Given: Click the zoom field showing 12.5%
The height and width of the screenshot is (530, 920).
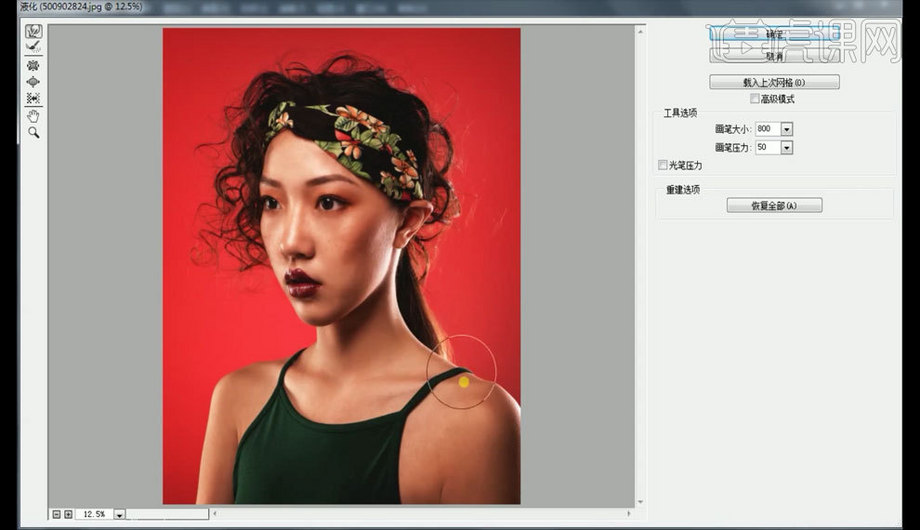Looking at the screenshot, I should [94, 514].
